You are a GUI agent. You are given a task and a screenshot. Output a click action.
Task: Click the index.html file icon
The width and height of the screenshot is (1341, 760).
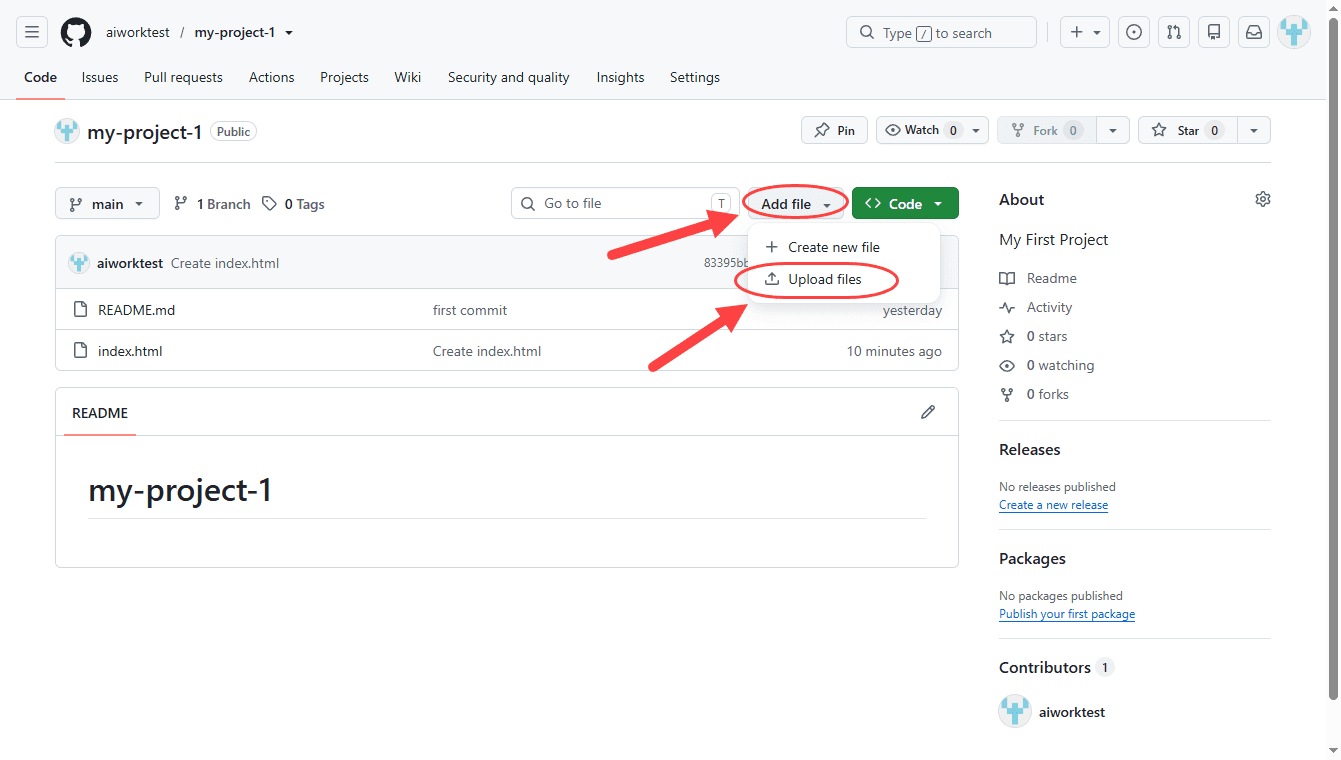click(81, 351)
